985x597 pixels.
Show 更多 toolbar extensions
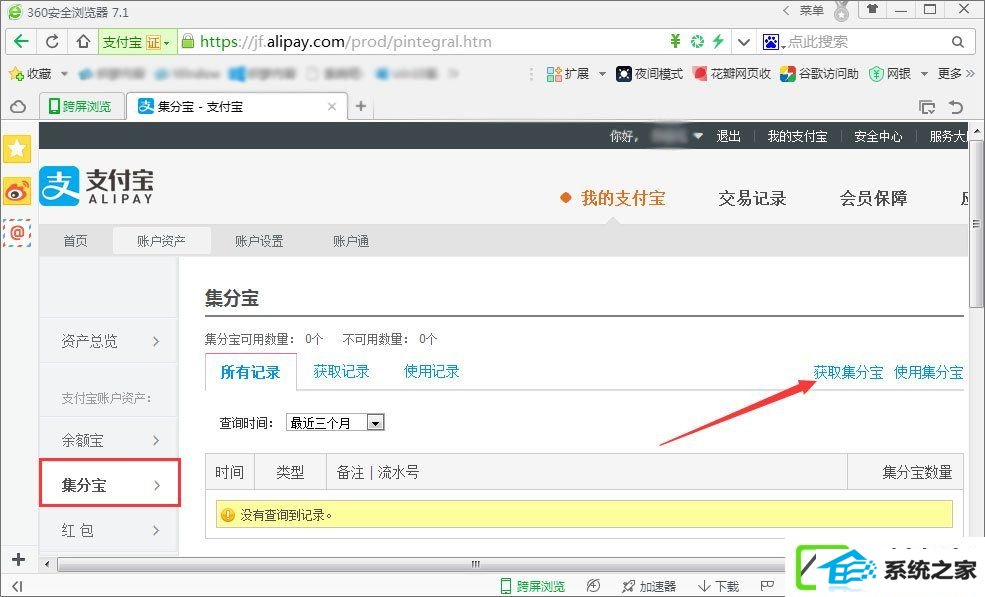(x=956, y=74)
